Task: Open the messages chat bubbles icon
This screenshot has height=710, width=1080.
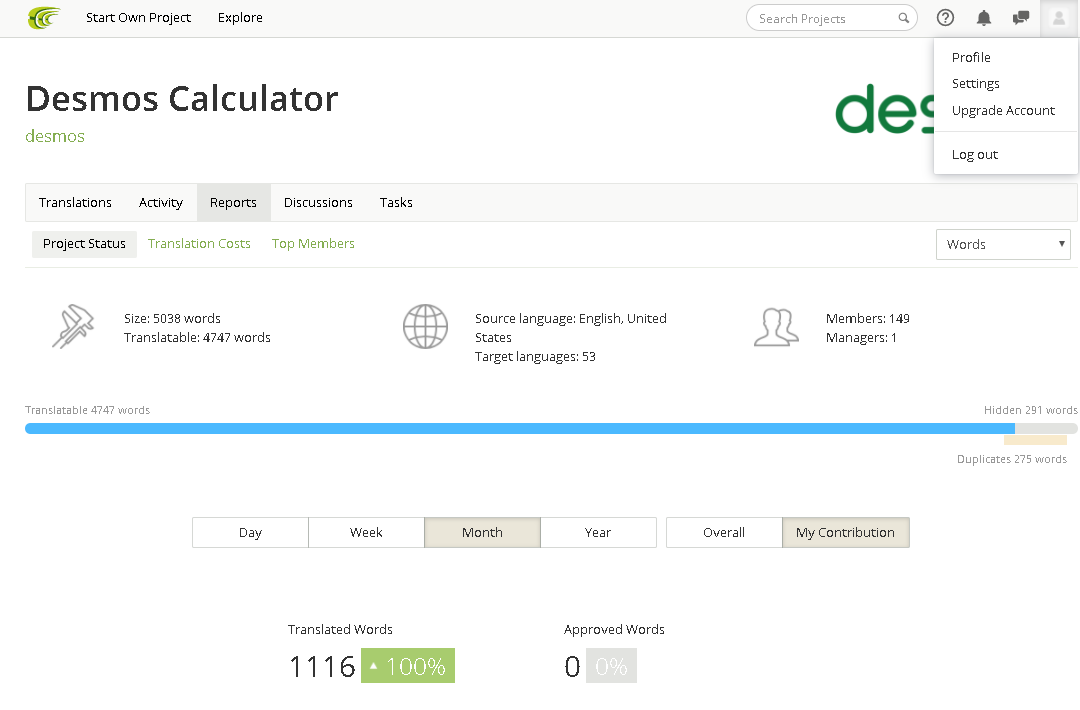Action: coord(1021,18)
